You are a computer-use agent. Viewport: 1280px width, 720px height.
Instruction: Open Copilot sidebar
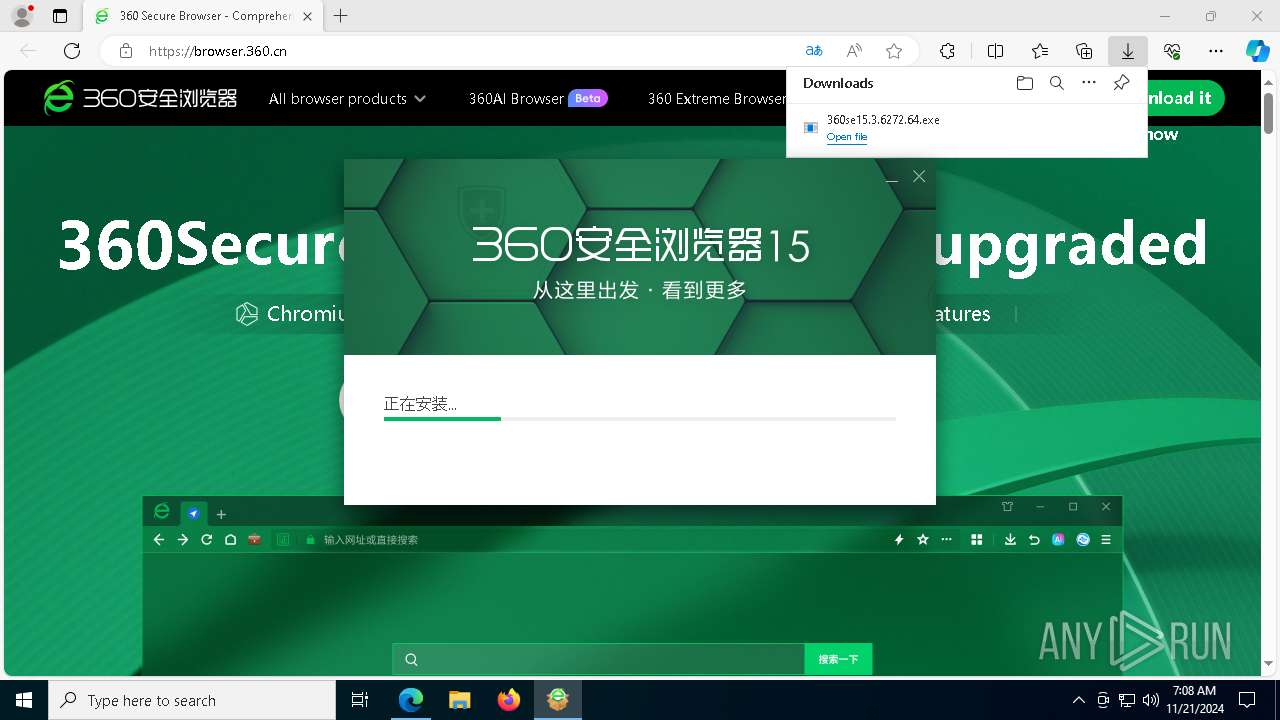click(x=1257, y=51)
